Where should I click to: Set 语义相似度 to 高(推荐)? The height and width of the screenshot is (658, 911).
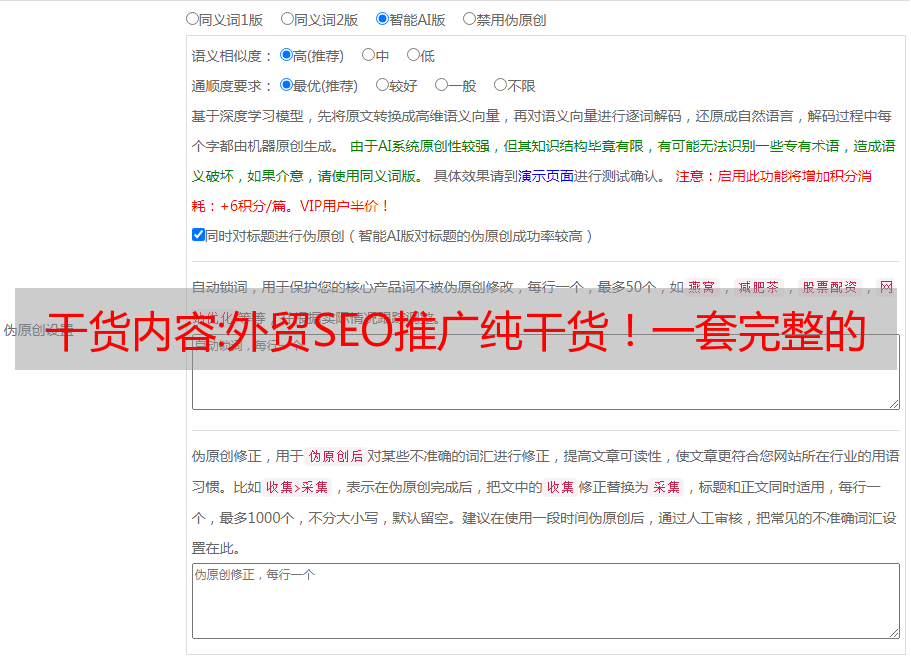point(286,55)
